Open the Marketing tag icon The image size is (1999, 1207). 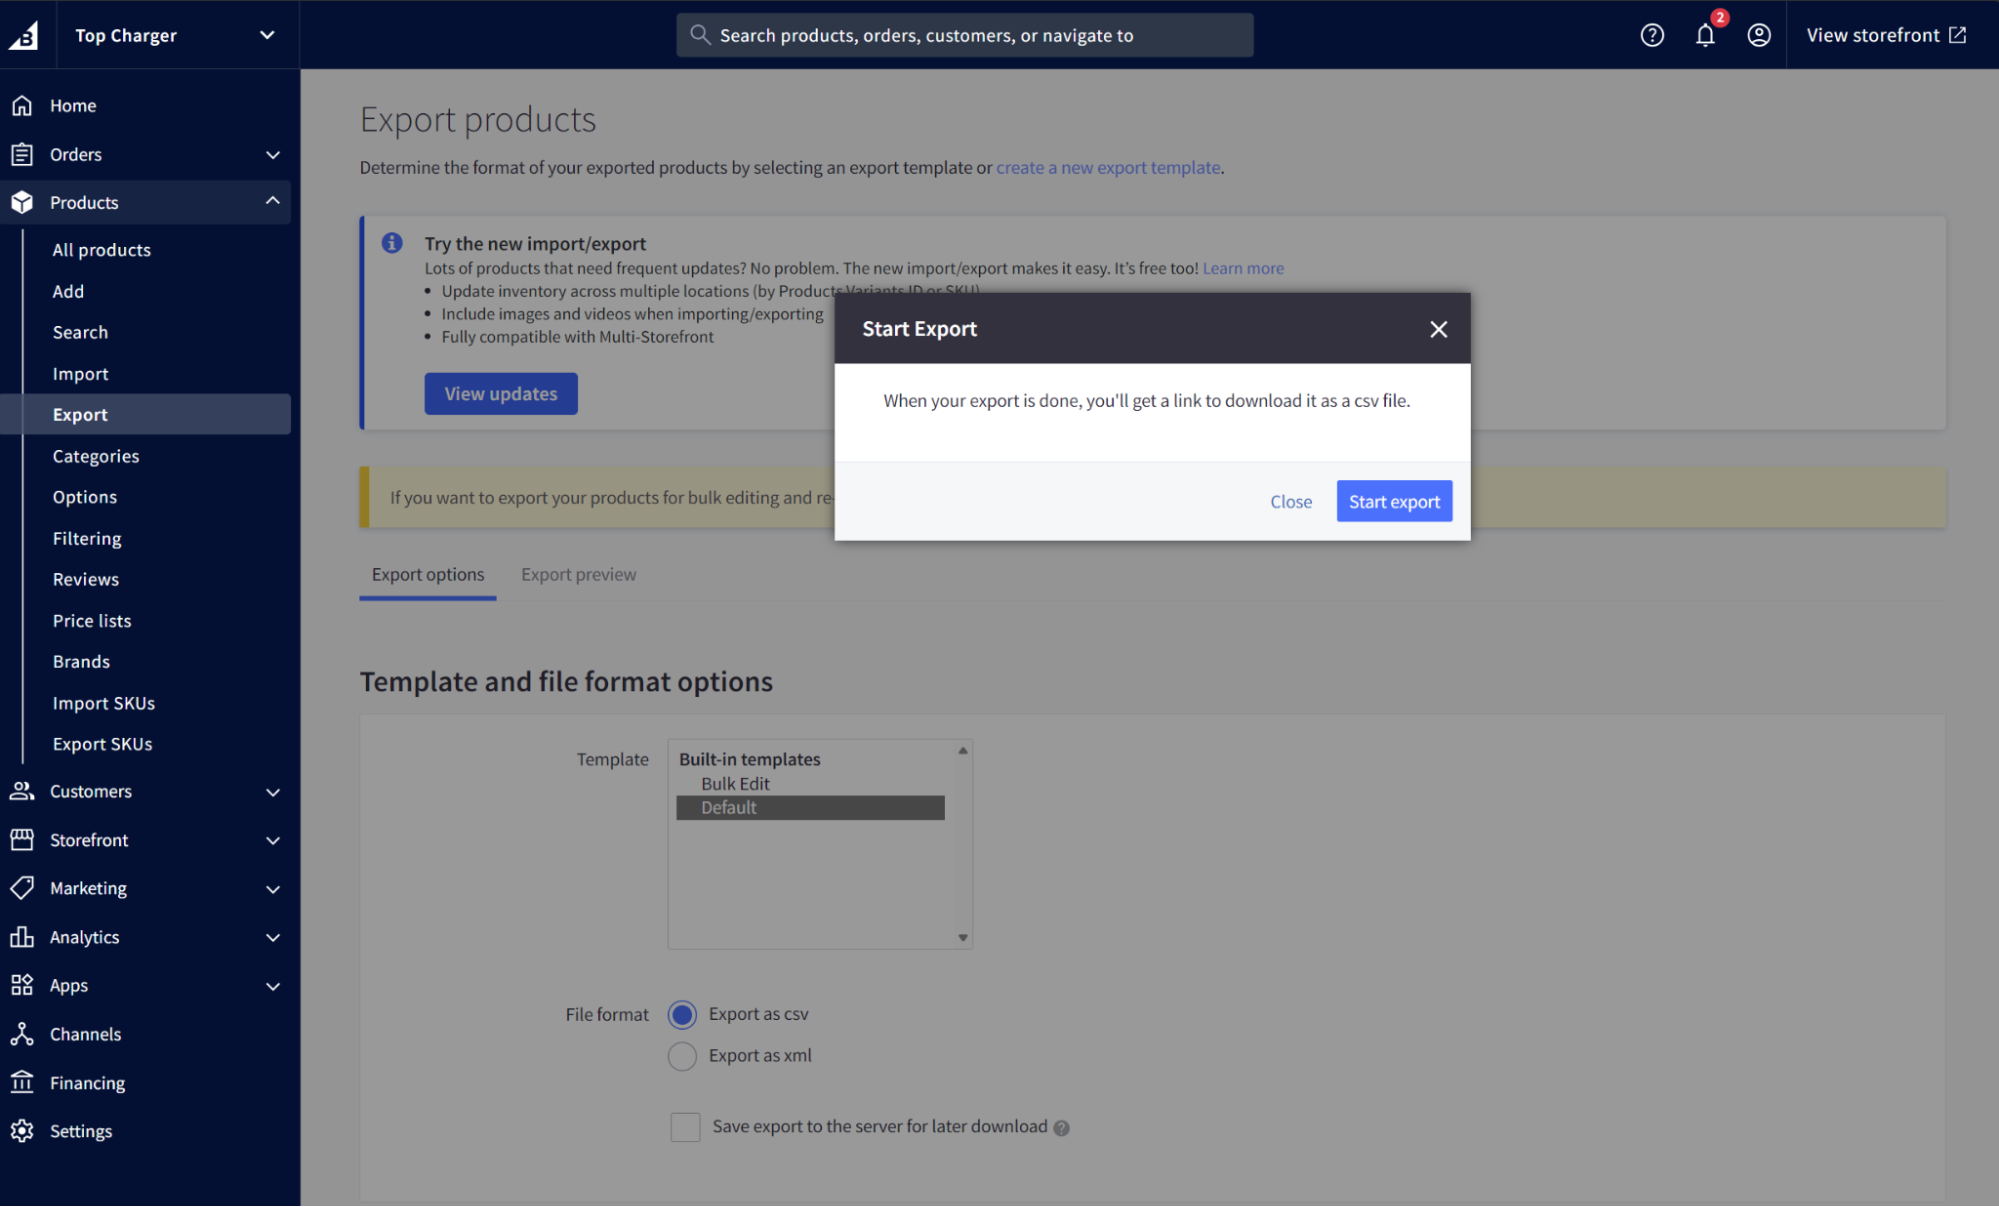pos(23,888)
